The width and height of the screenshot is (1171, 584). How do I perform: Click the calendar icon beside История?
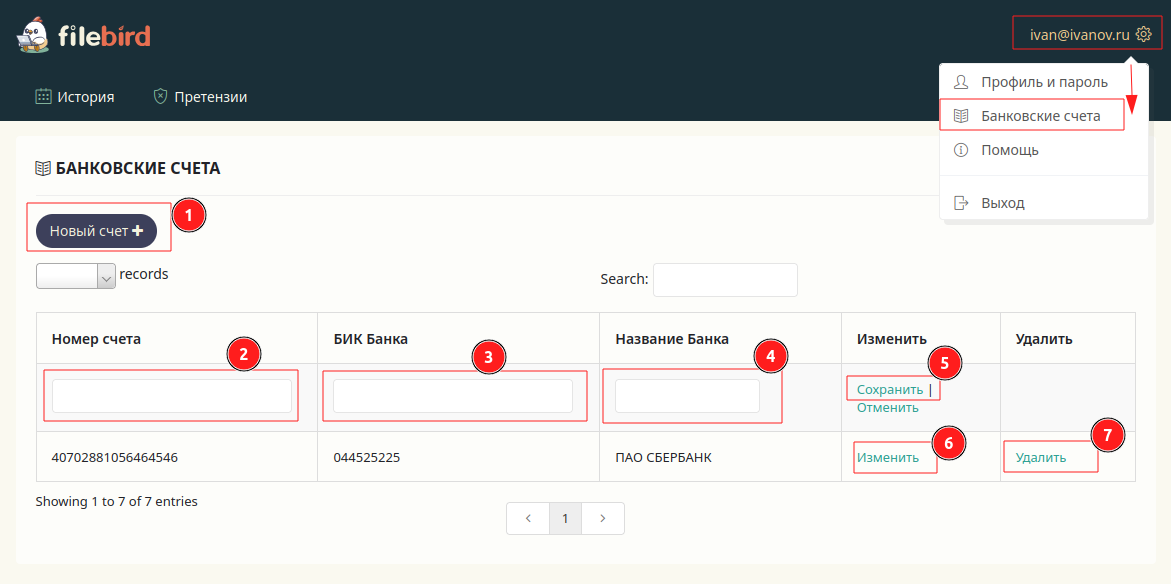(43, 97)
